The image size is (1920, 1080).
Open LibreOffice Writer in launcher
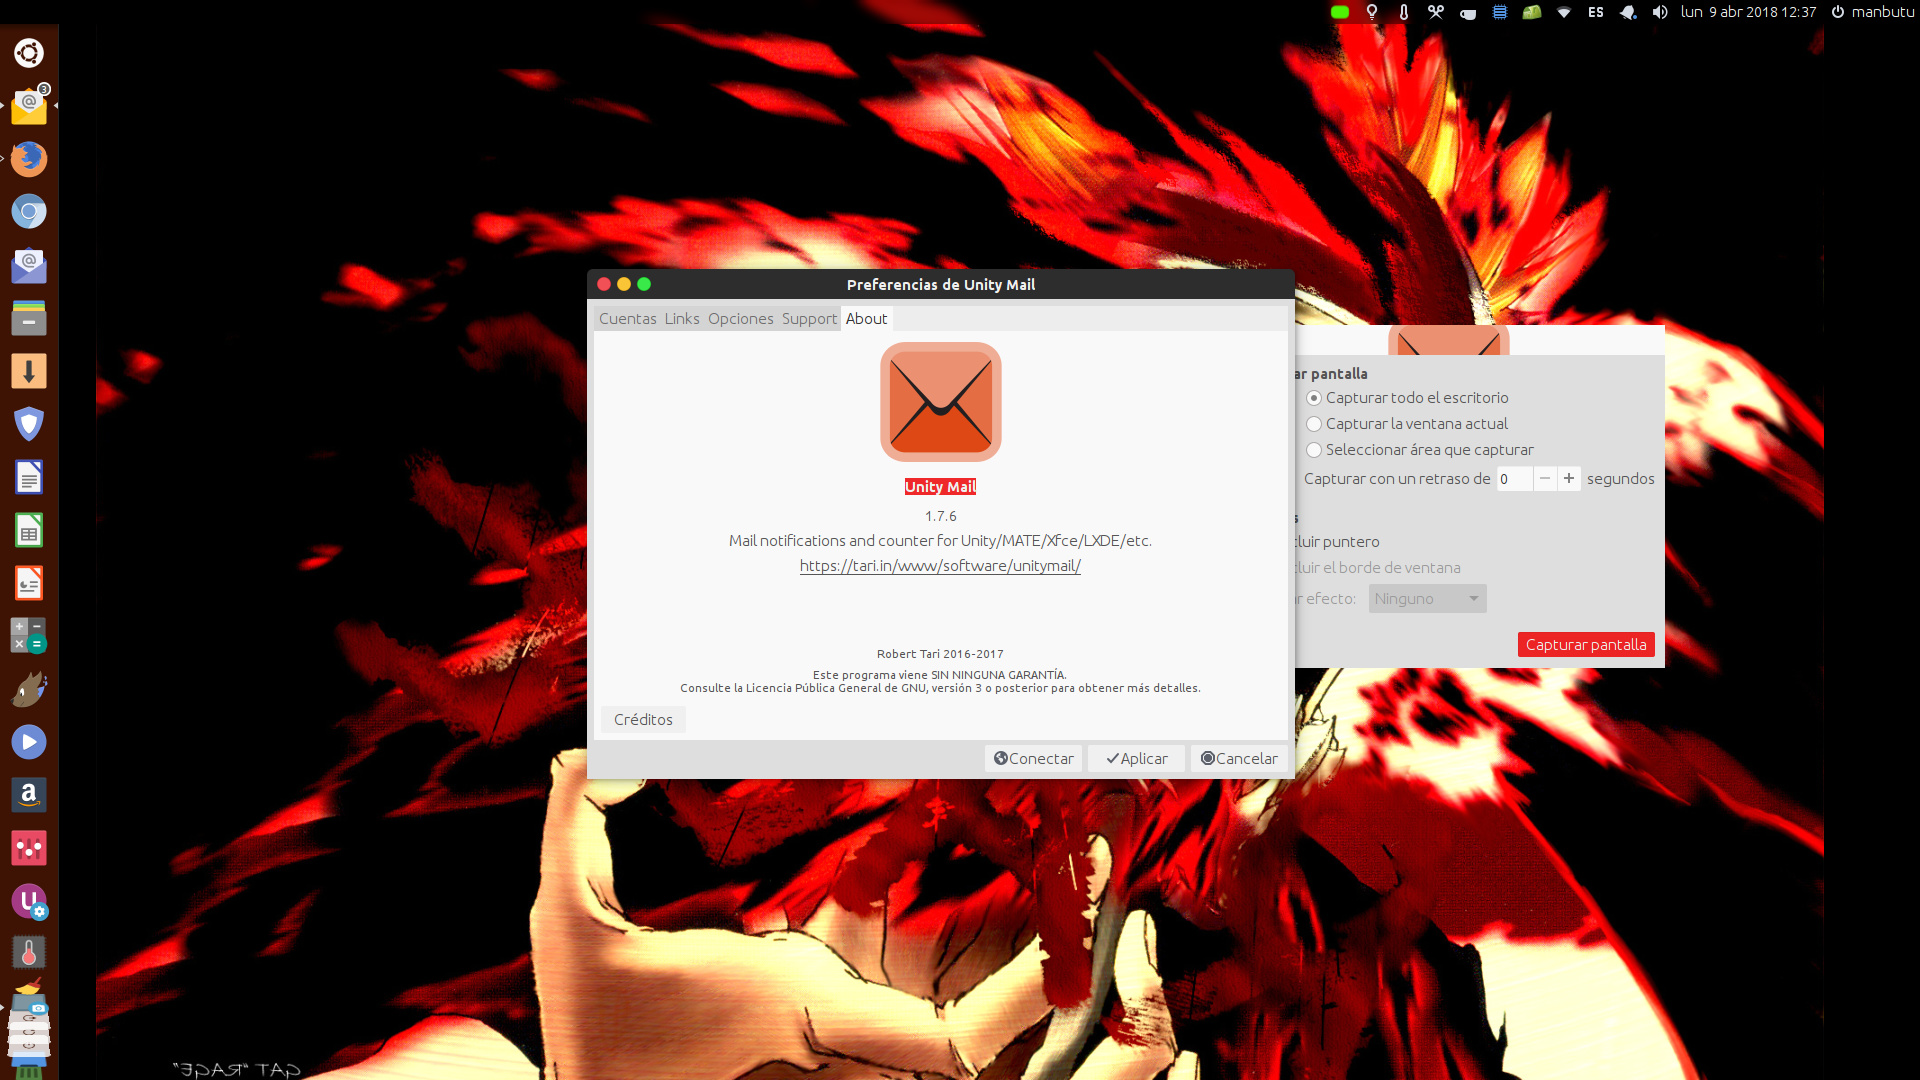tap(29, 477)
